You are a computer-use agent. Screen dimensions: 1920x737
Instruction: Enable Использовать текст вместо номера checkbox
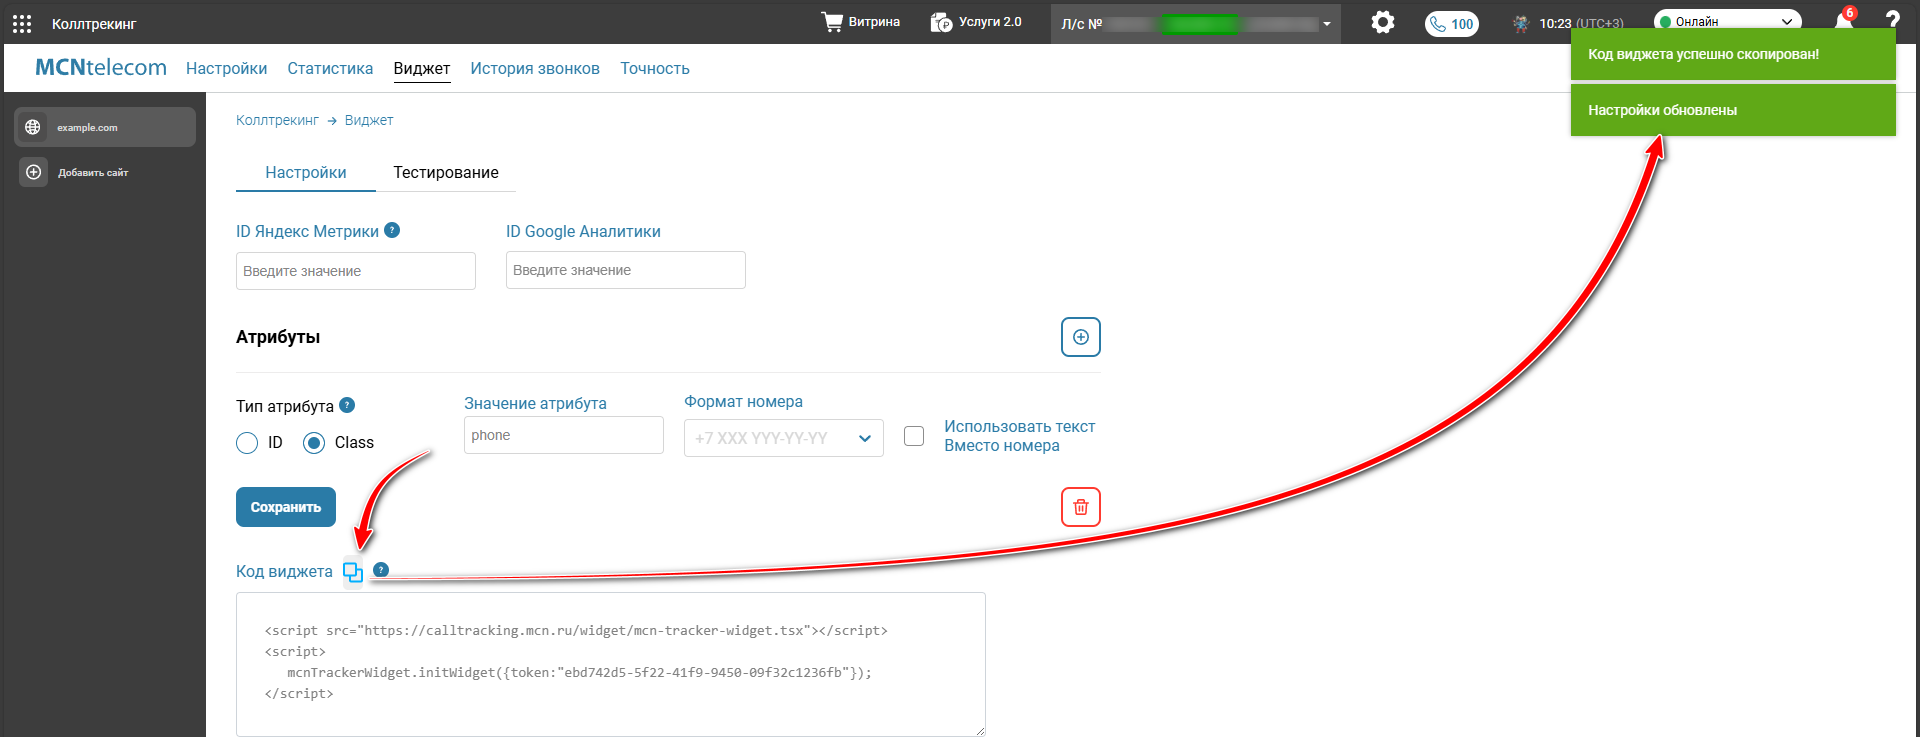914,436
